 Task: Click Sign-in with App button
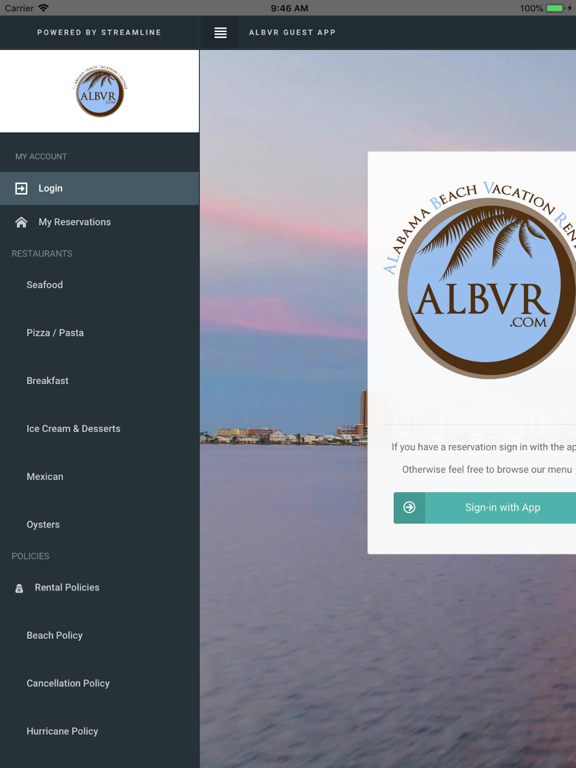click(x=485, y=507)
